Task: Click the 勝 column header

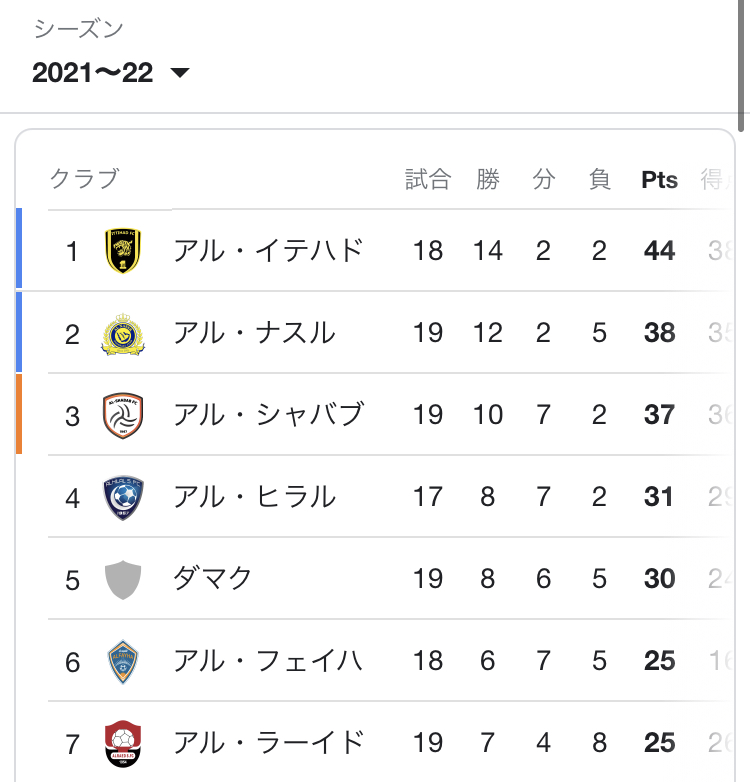Action: point(488,179)
